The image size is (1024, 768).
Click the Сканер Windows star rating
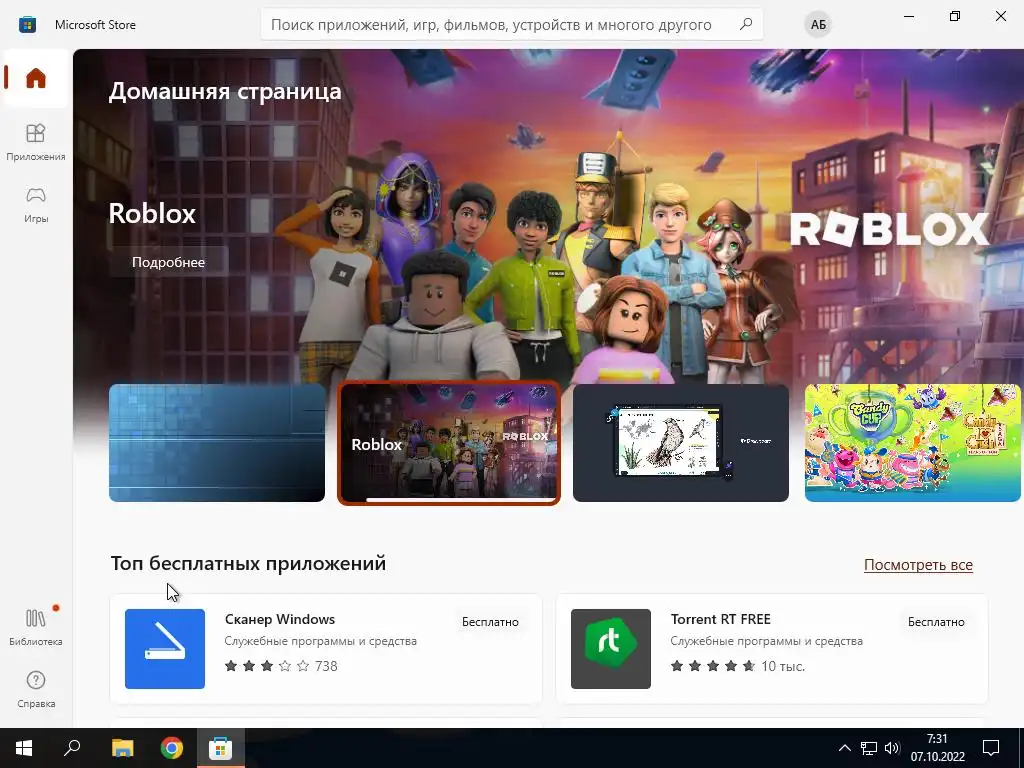pyautogui.click(x=267, y=666)
